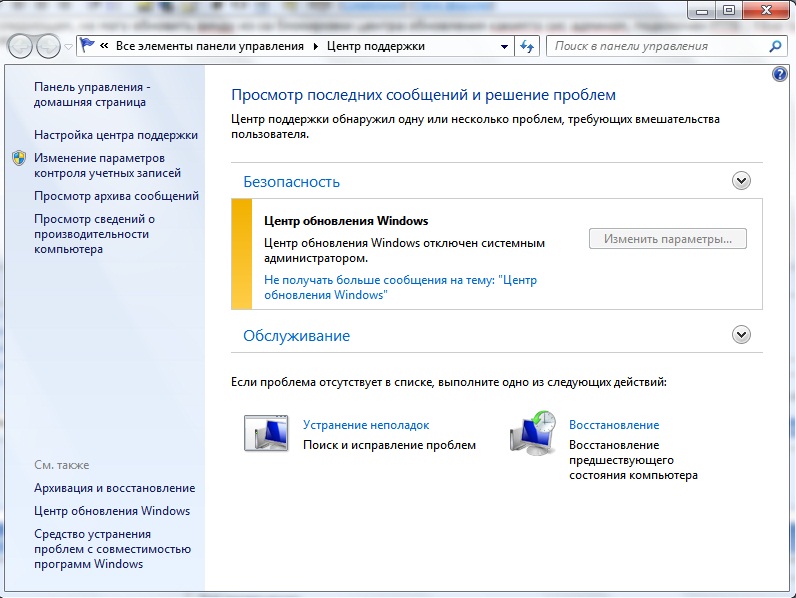
Task: Open the address bar history dropdown arrow
Action: pos(504,46)
